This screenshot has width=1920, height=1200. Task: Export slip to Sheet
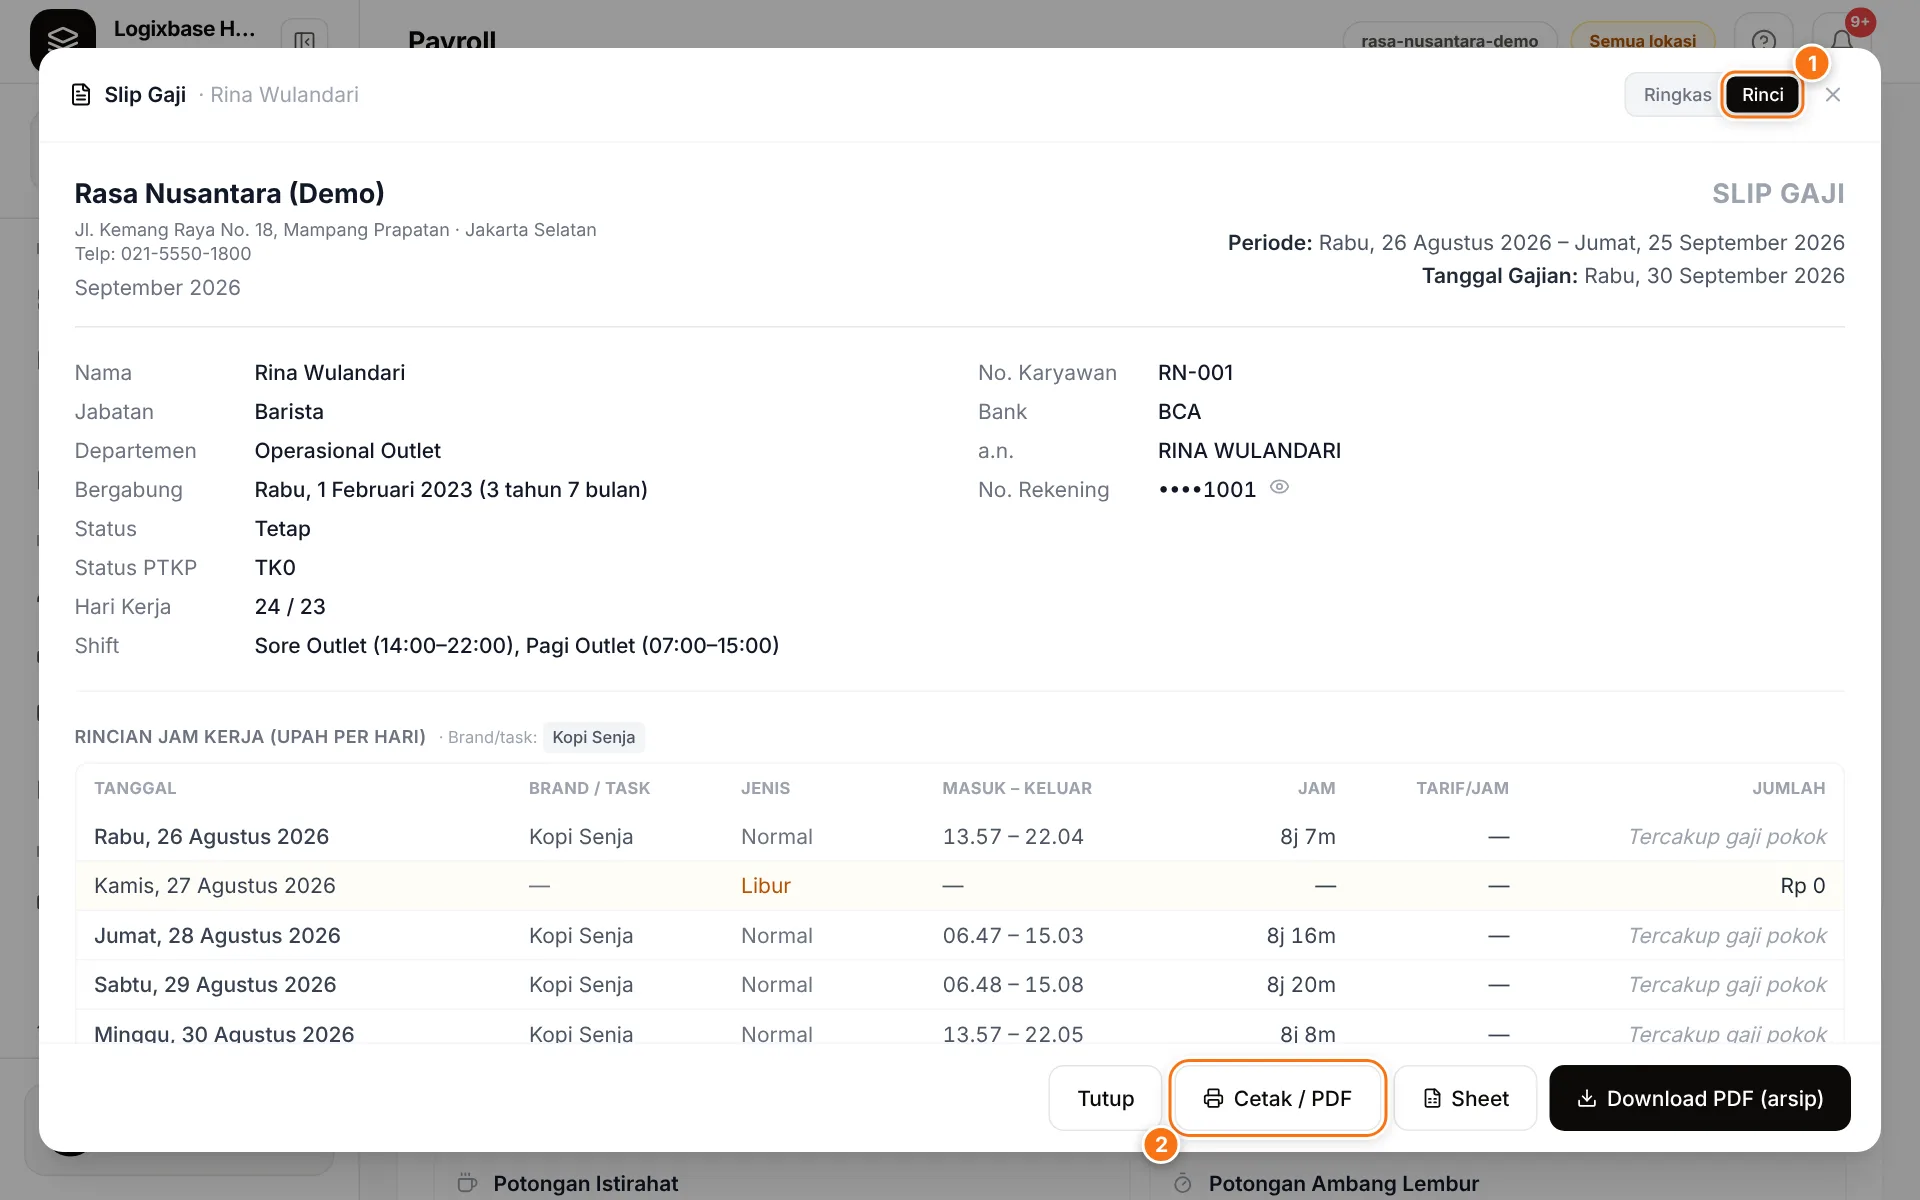1465,1098
